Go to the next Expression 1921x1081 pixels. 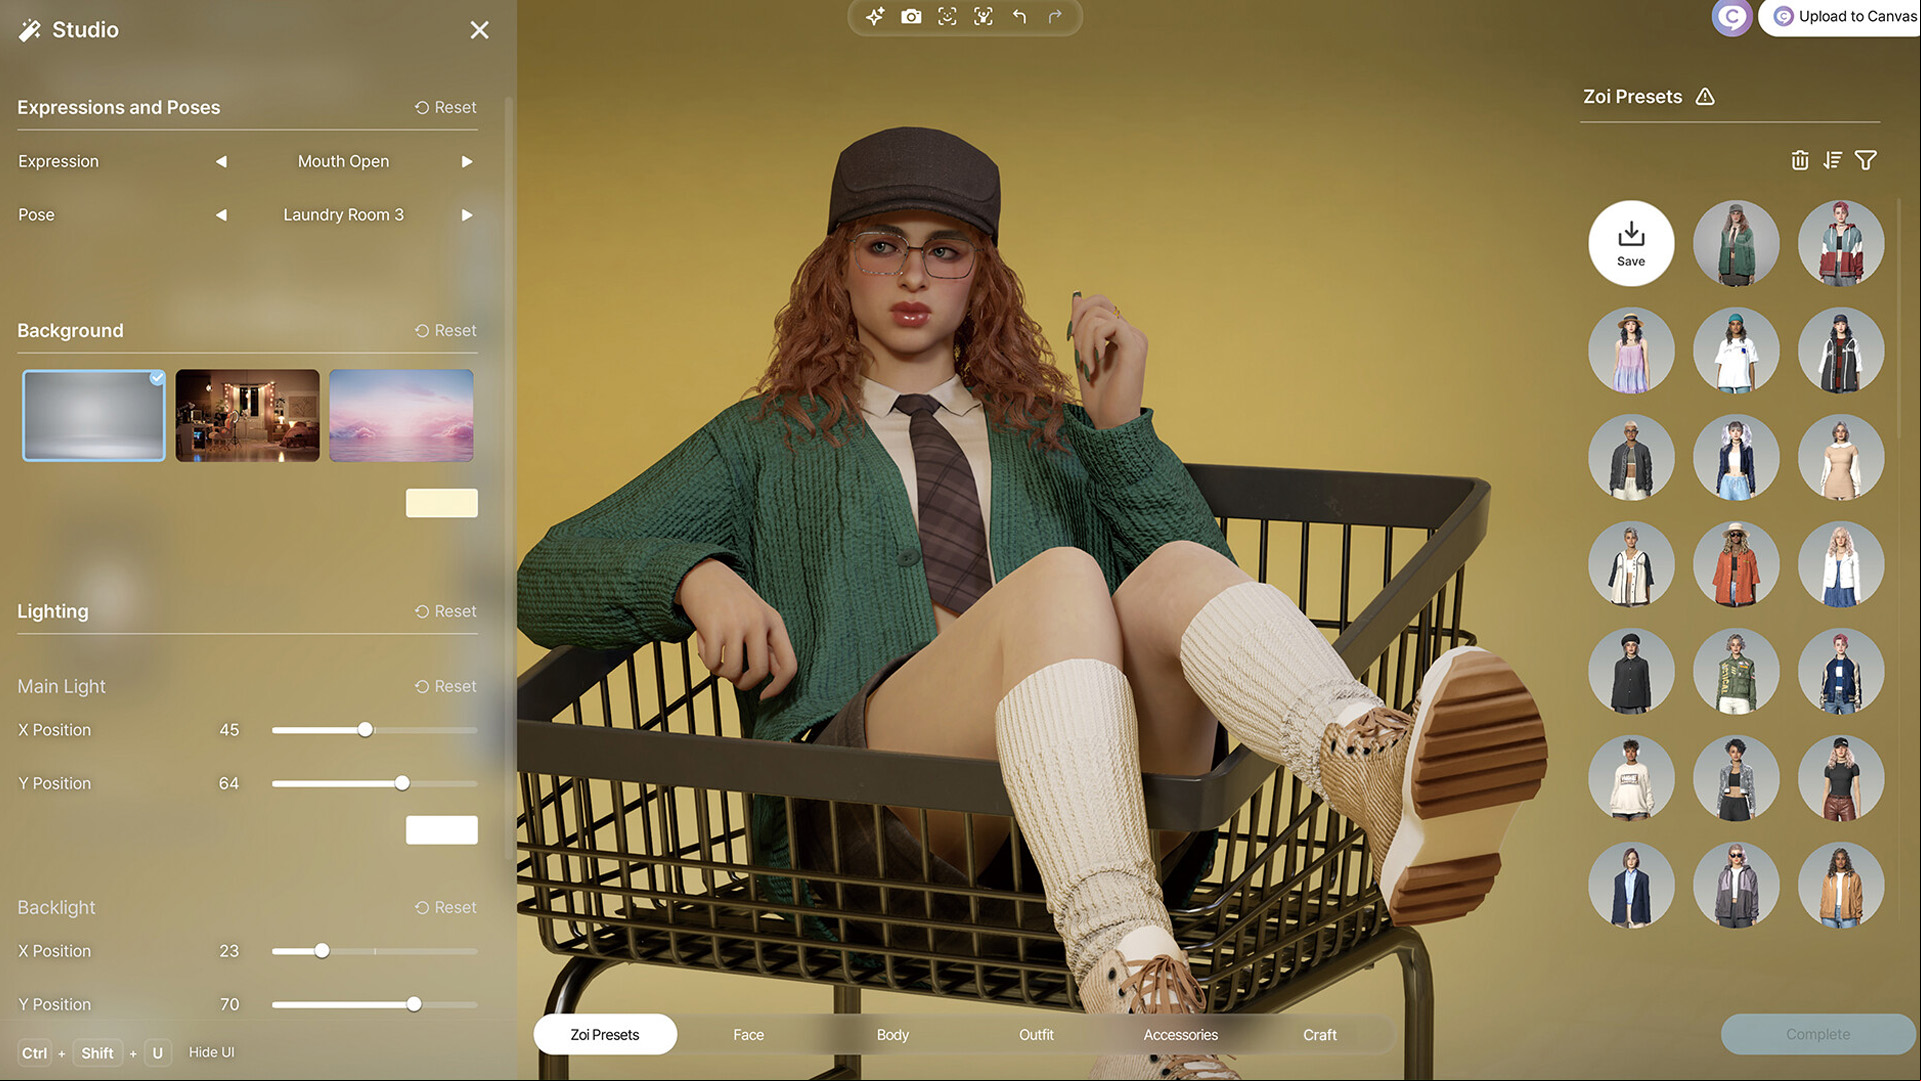point(467,161)
